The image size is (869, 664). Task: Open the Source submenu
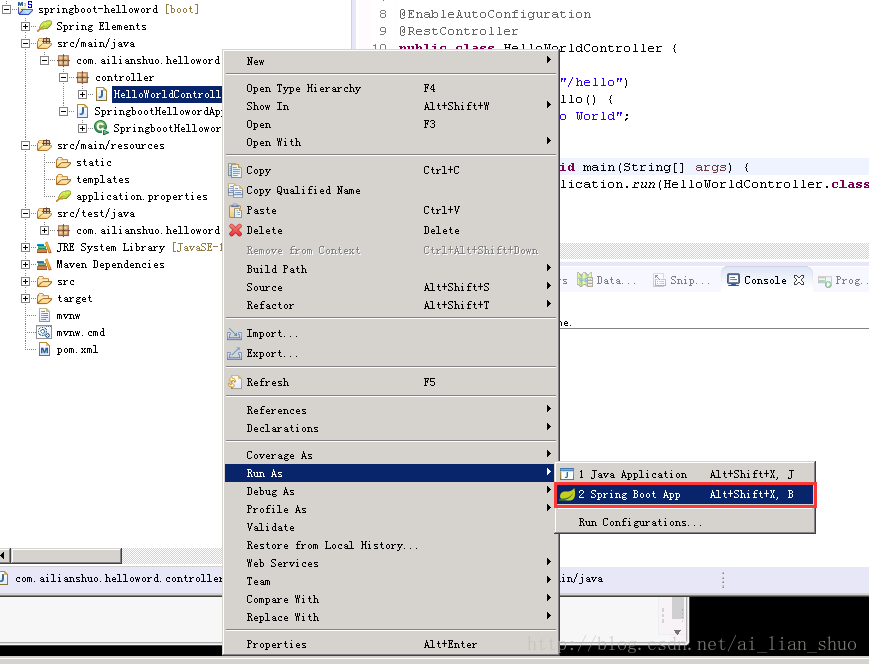[391, 287]
